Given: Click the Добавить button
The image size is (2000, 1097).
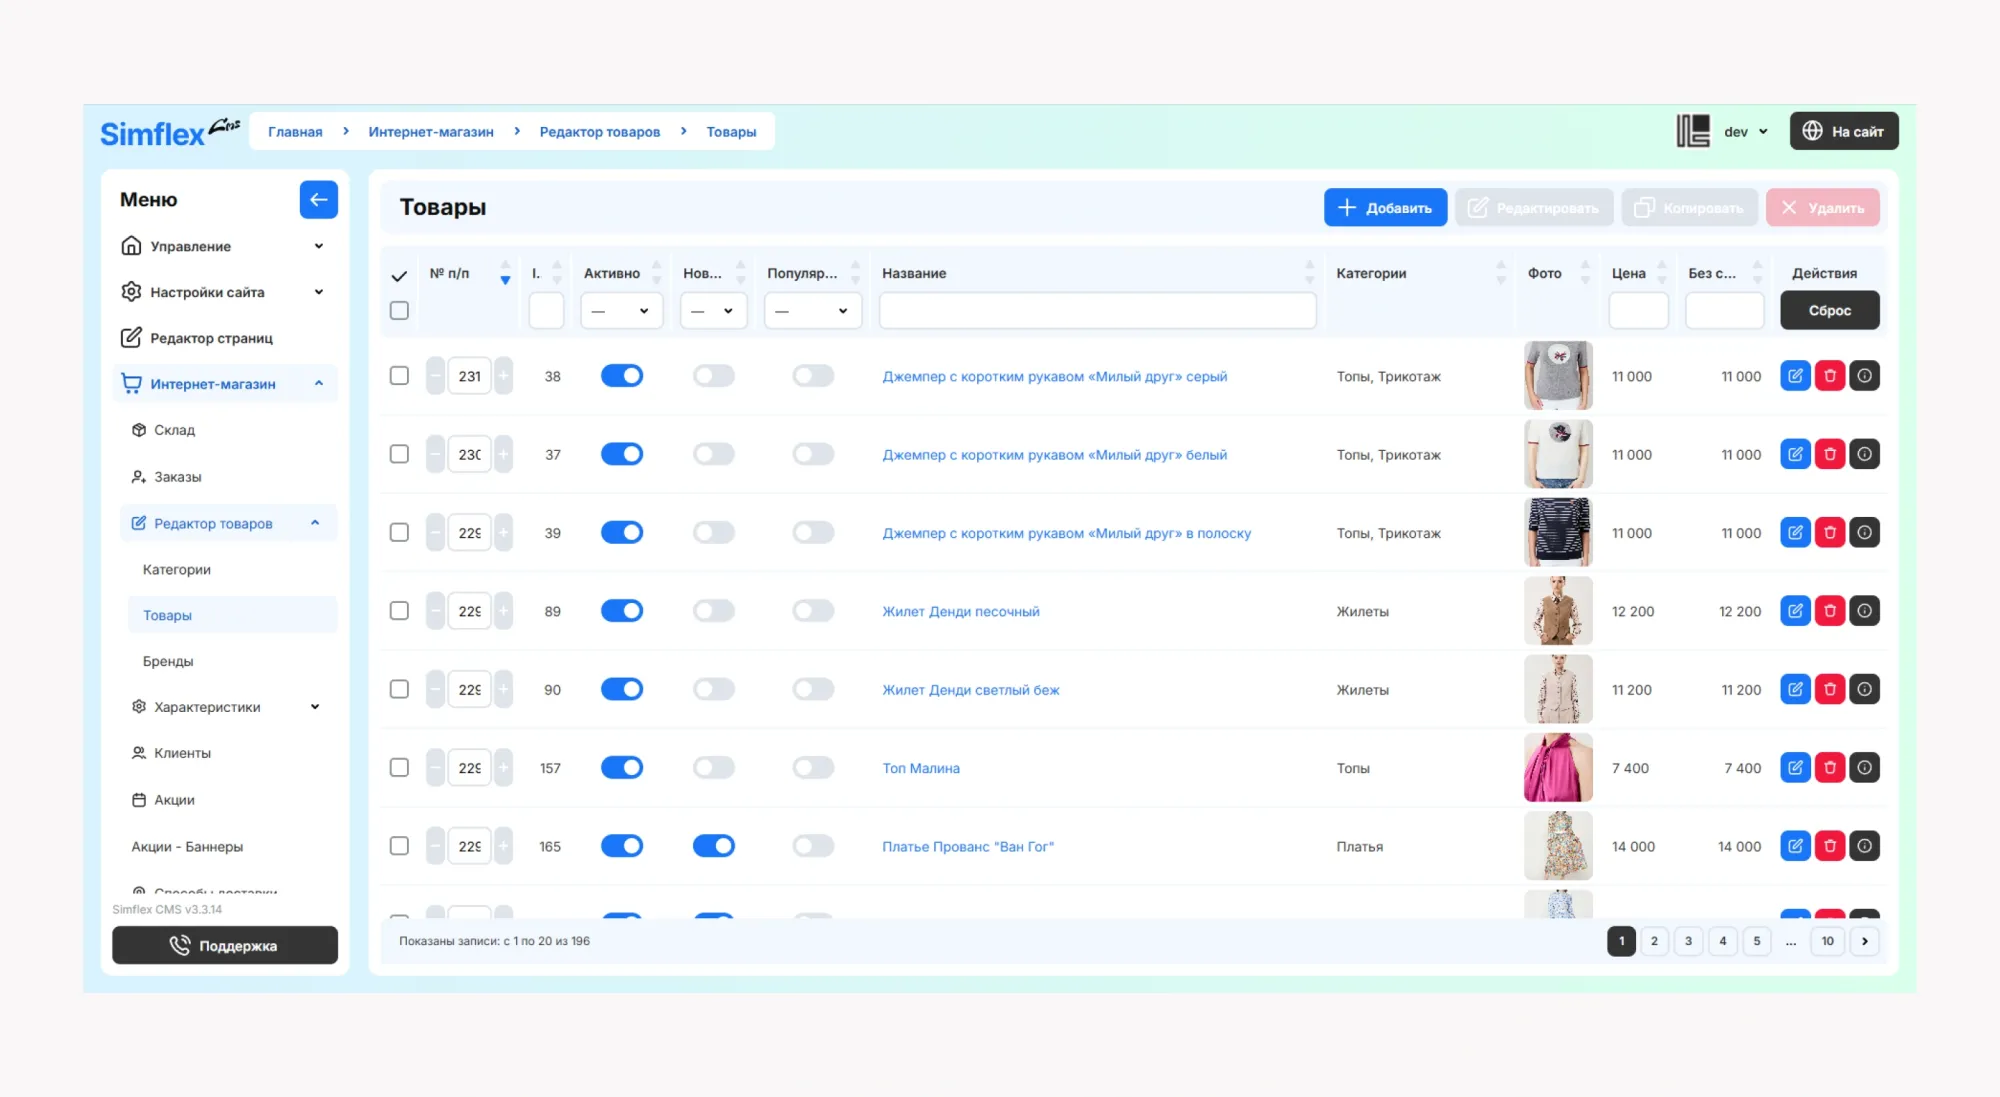Looking at the screenshot, I should 1385,207.
